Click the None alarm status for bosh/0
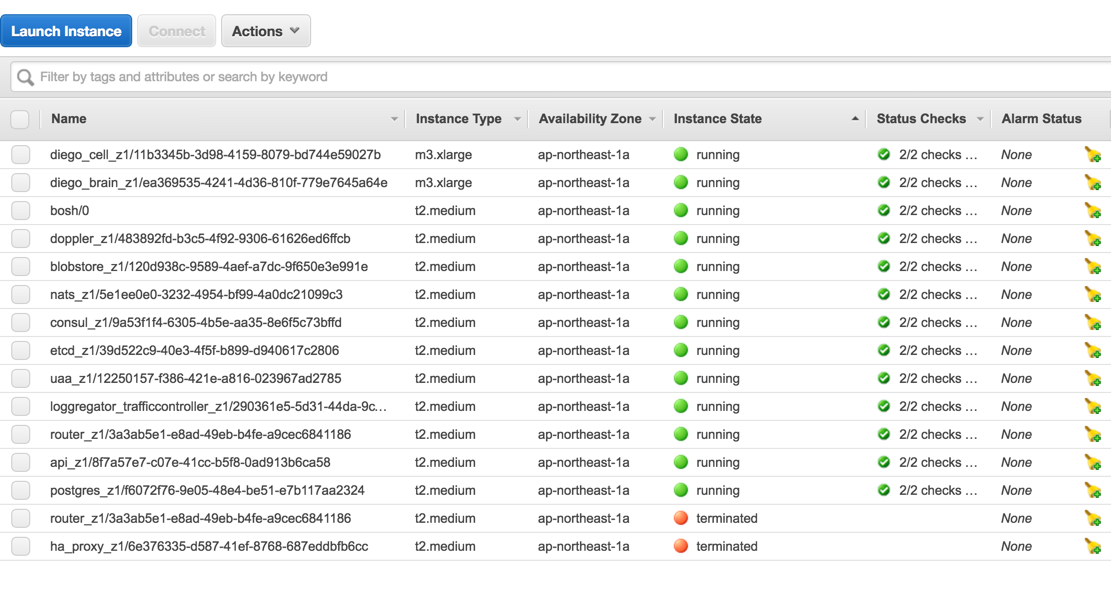 1016,211
